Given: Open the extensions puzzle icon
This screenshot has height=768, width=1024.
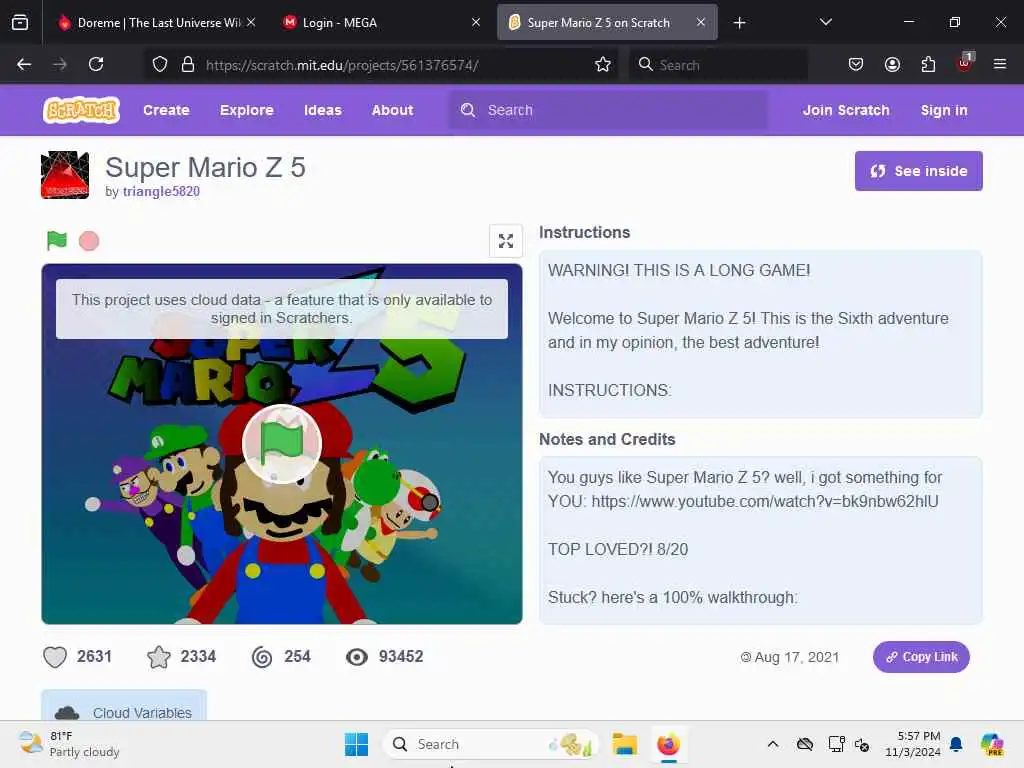Looking at the screenshot, I should click(x=928, y=64).
